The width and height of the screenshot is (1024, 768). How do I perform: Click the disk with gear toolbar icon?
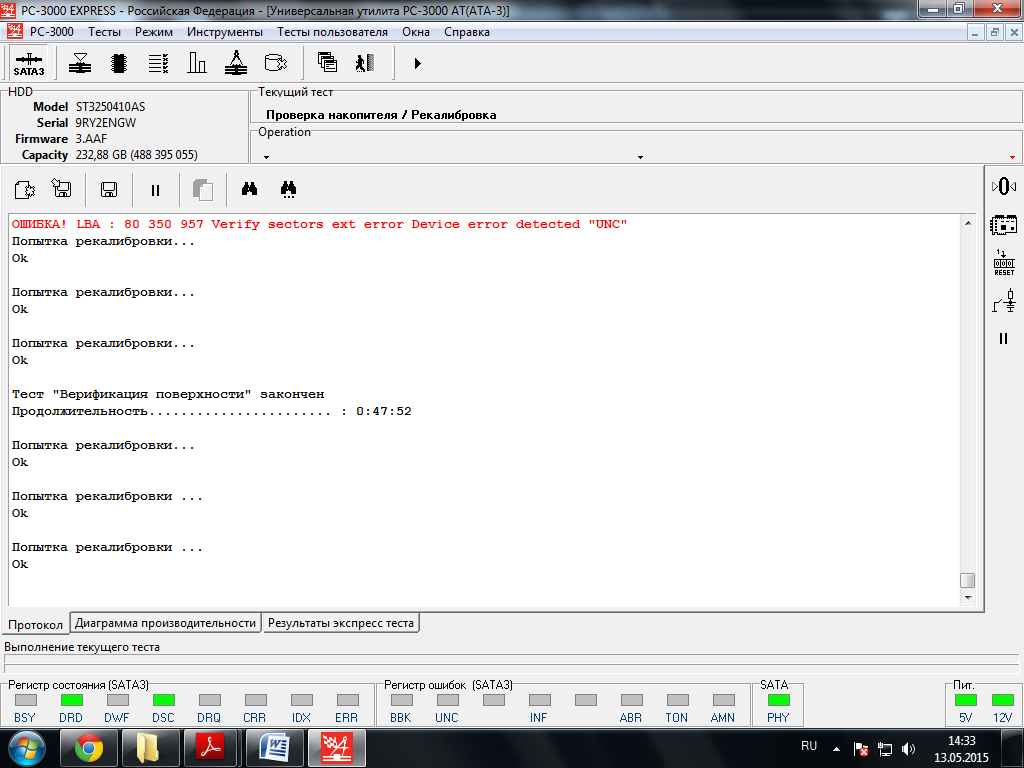(x=276, y=63)
